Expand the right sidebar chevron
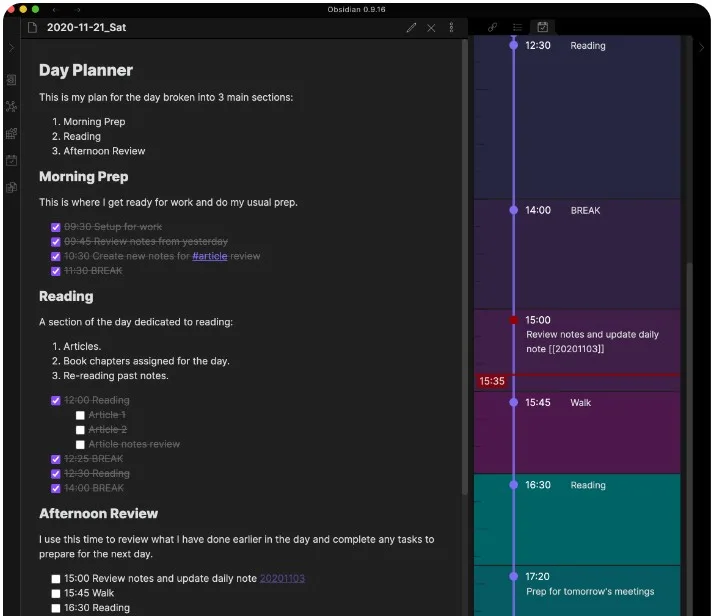Screen dimensions: 714x616 (701, 47)
